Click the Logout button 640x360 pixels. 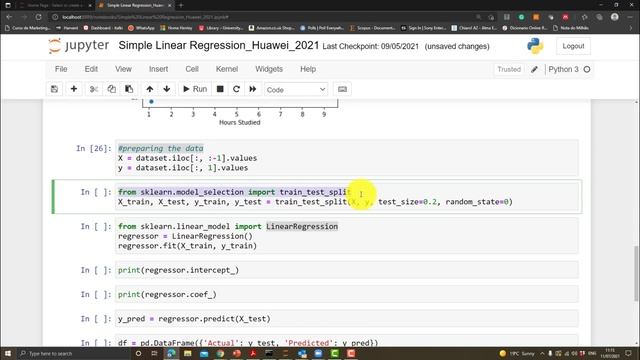(573, 46)
